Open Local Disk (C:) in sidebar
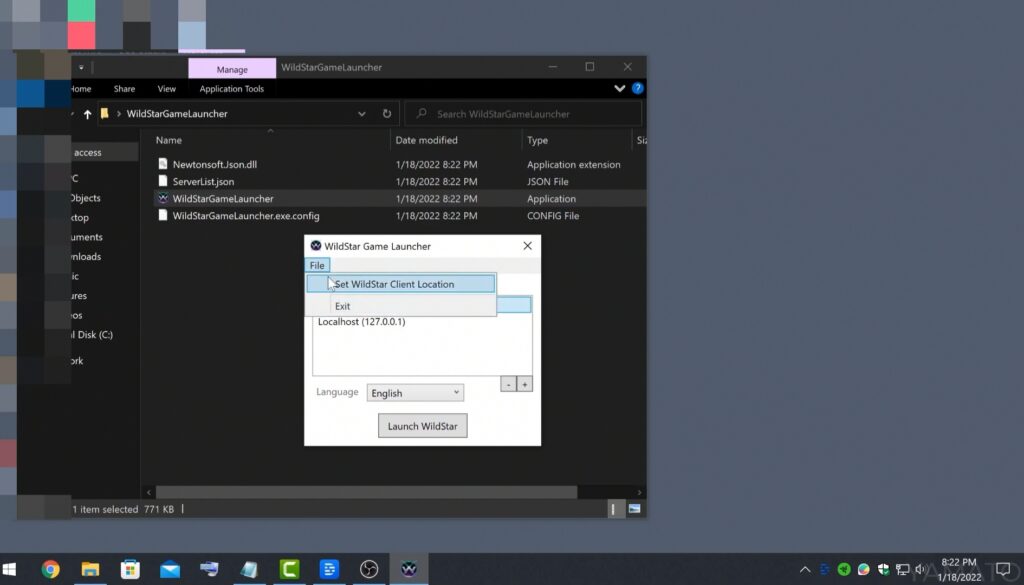Image resolution: width=1024 pixels, height=585 pixels. tap(92, 335)
